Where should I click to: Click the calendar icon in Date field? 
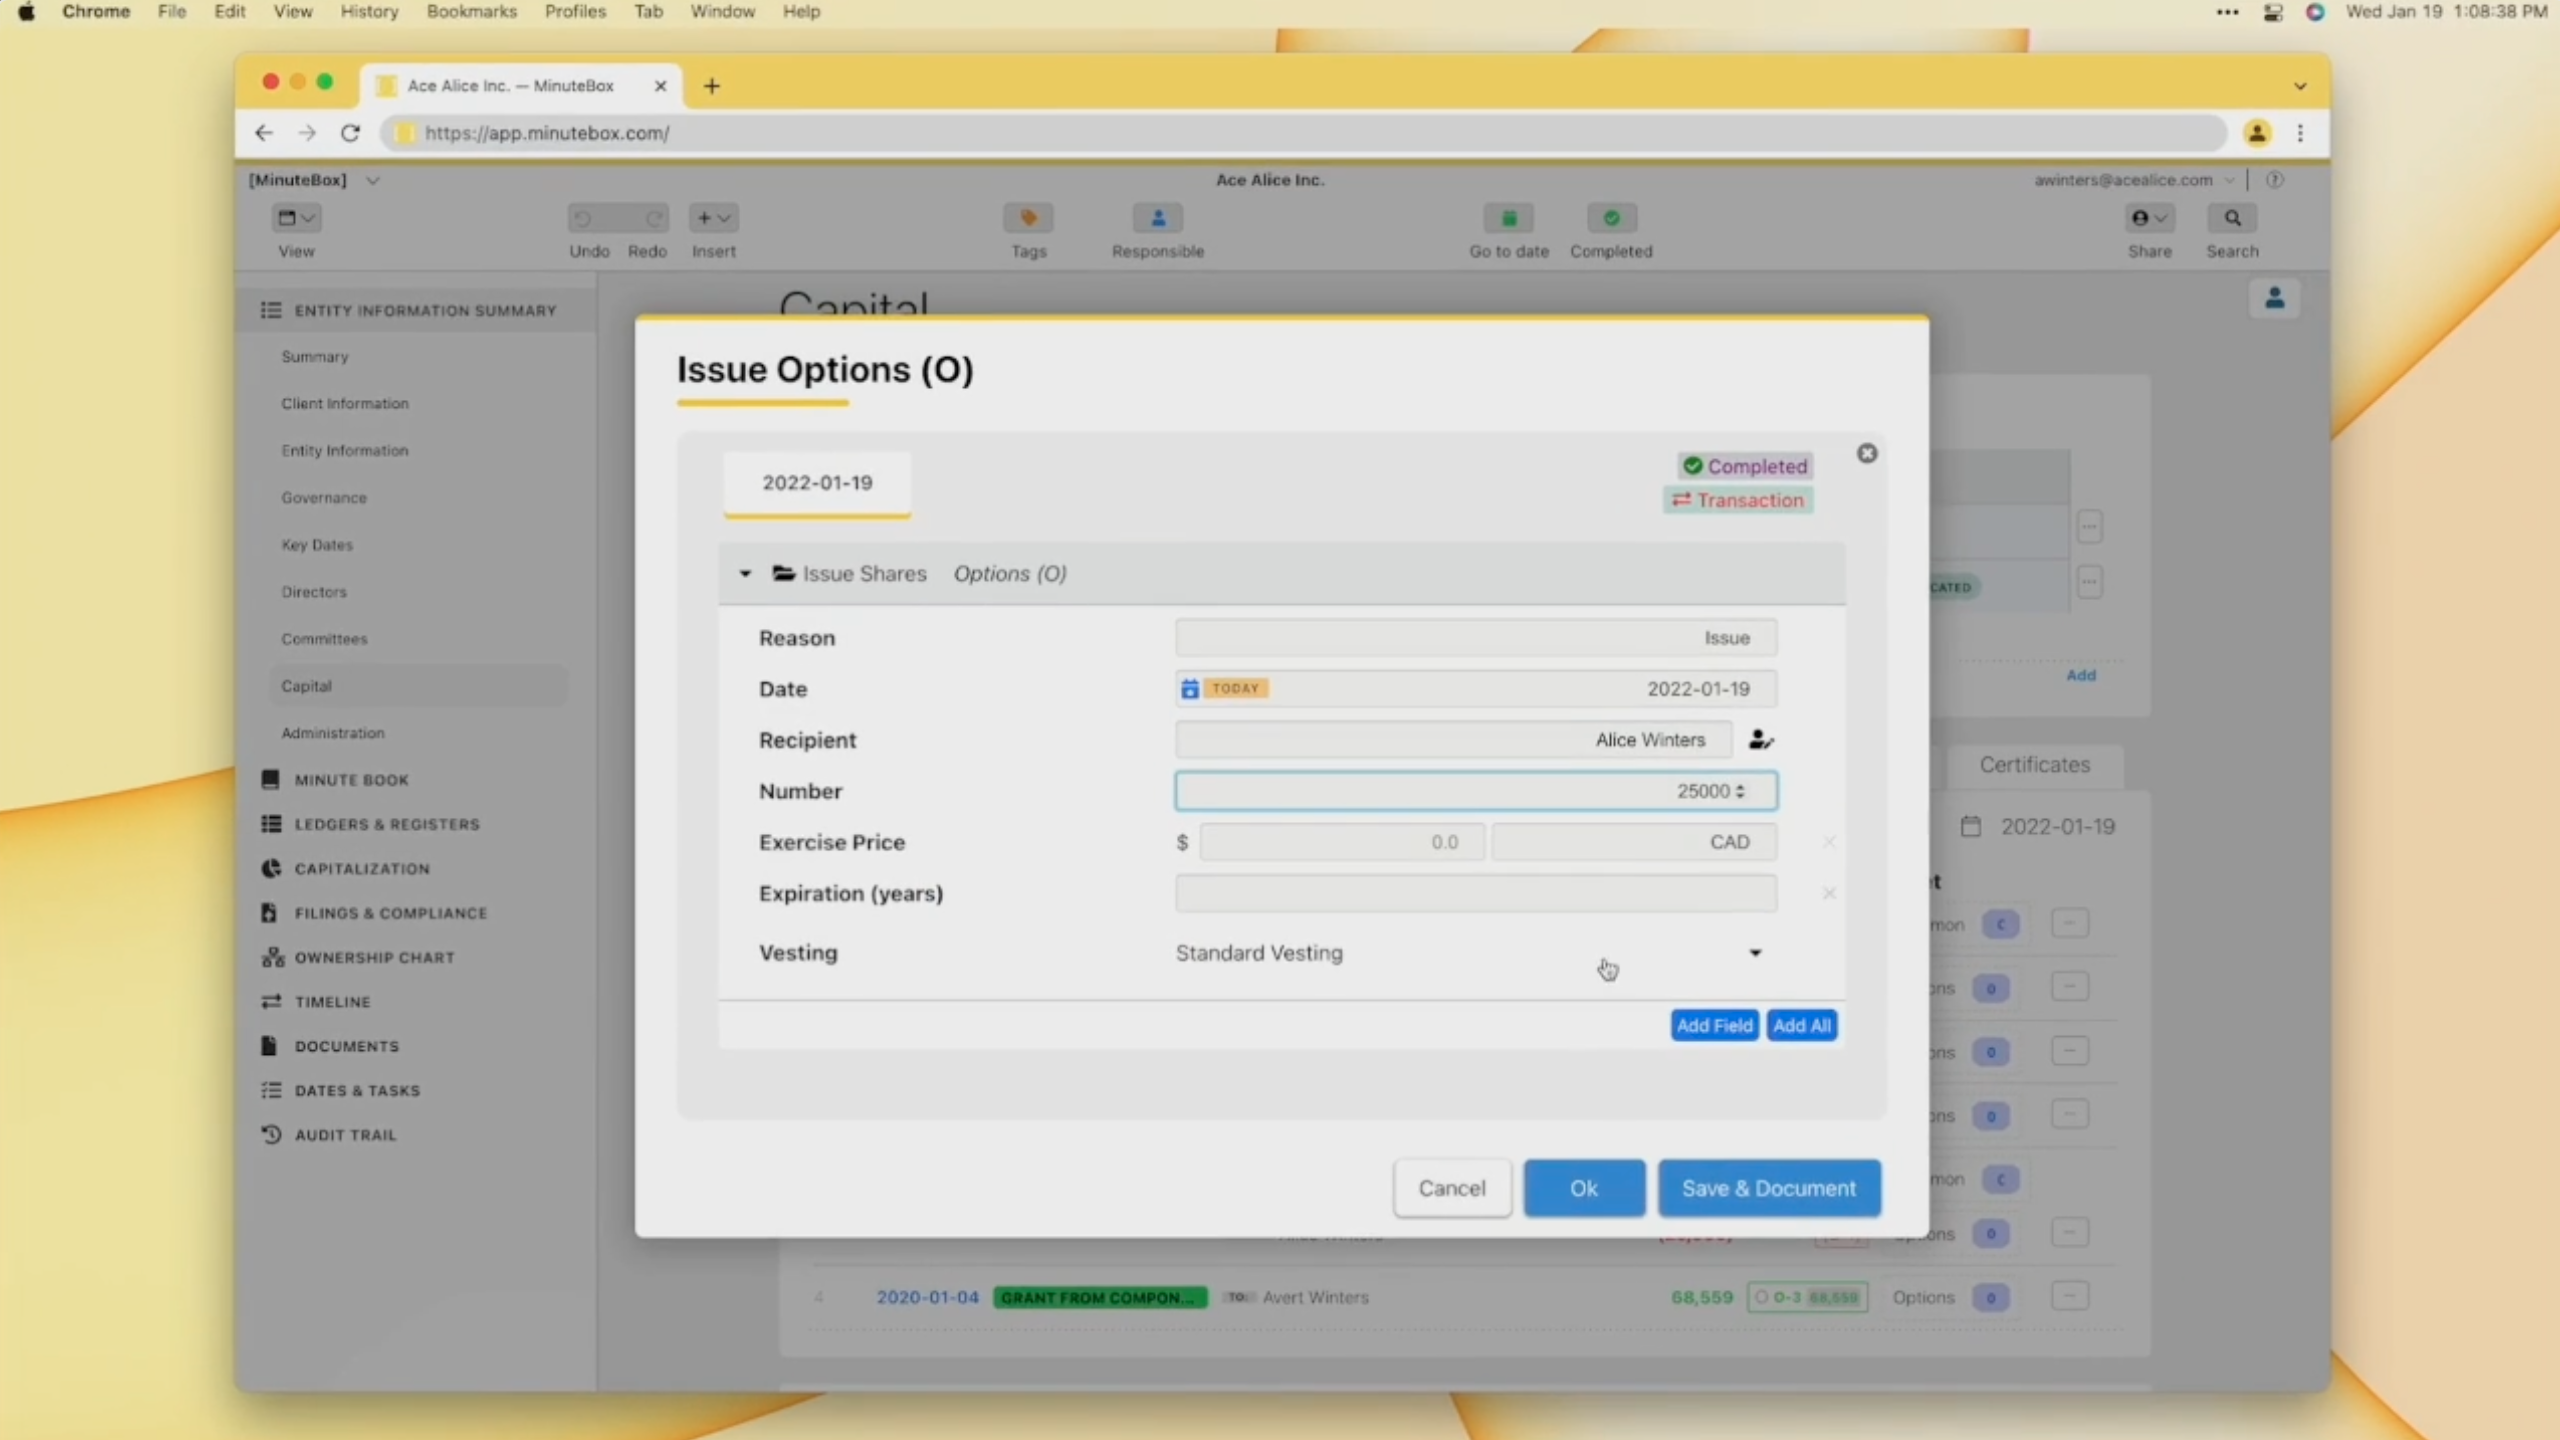(x=1190, y=689)
